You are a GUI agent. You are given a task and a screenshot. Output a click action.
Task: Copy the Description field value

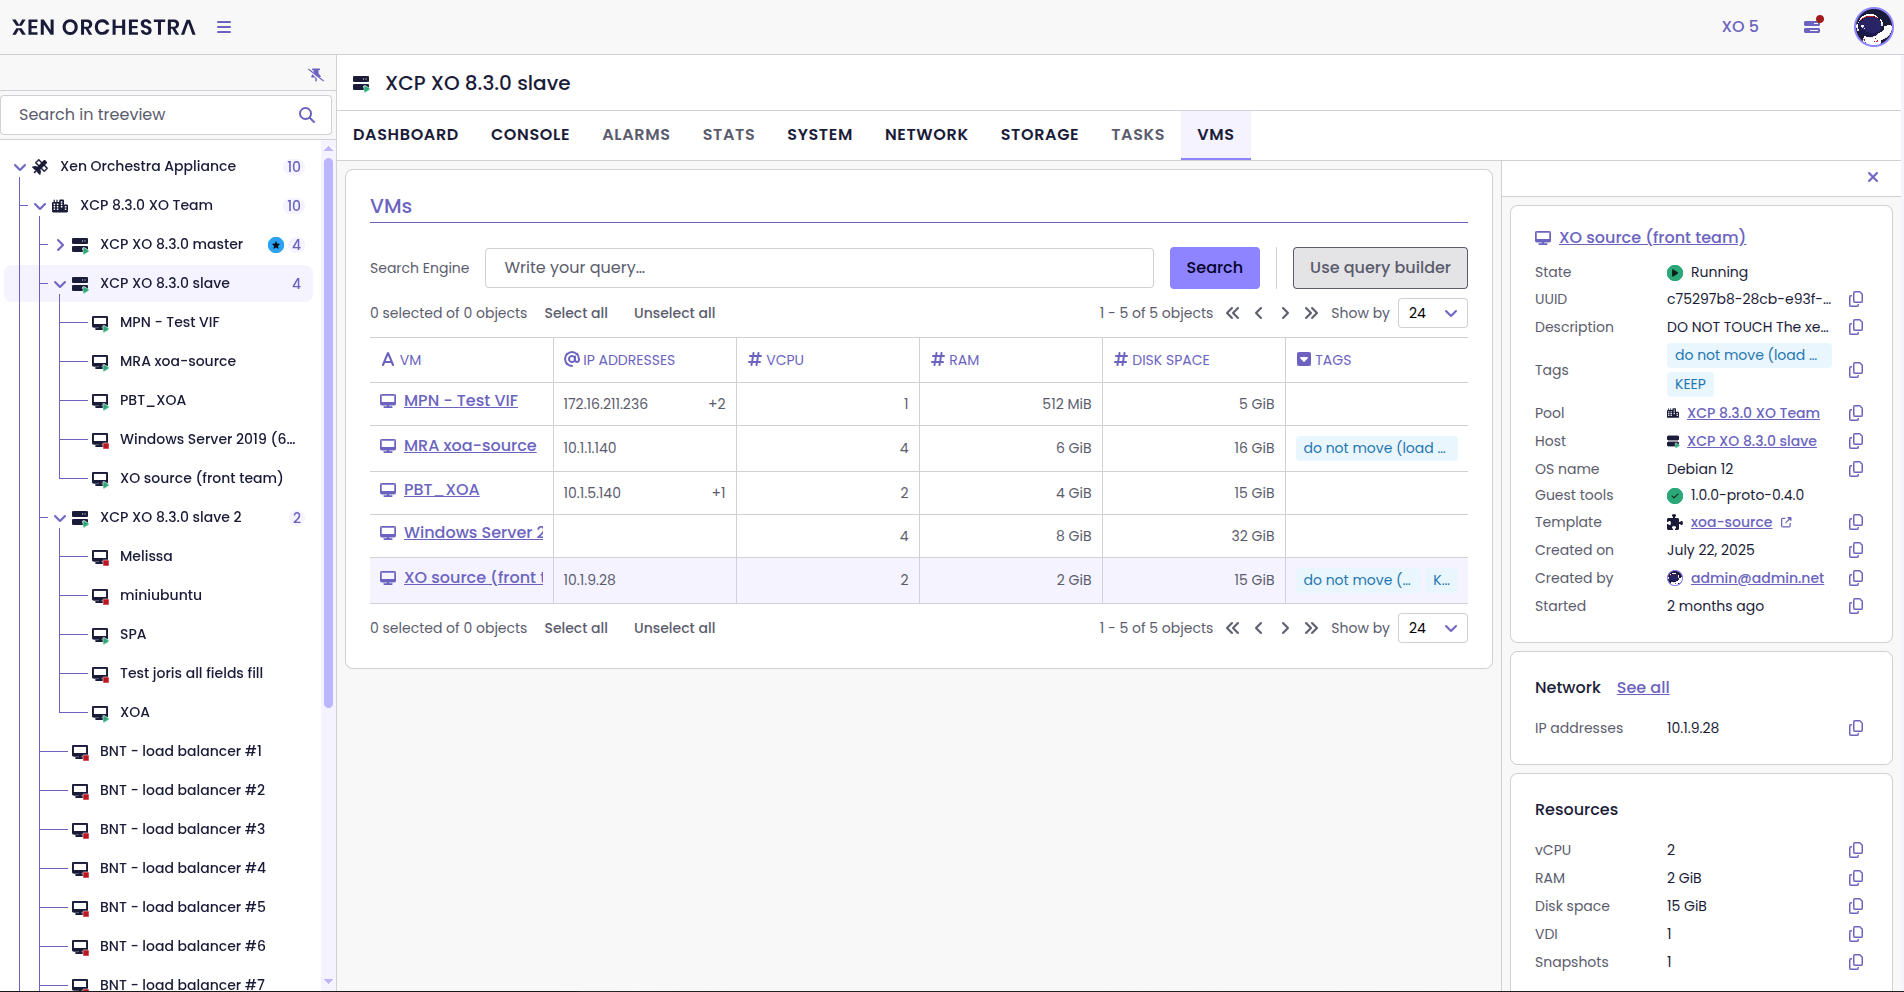click(x=1856, y=327)
